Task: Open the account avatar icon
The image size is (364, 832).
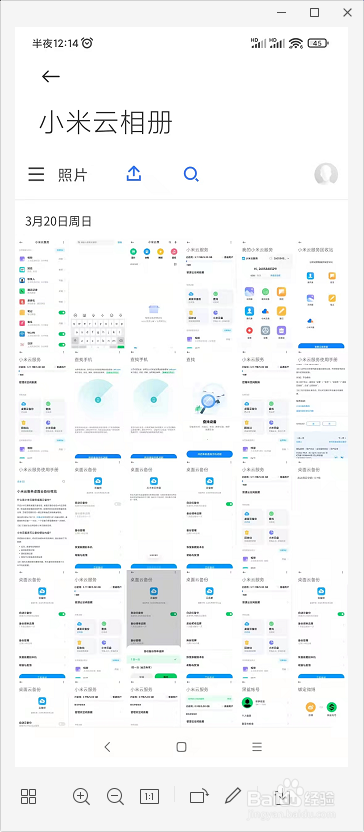Action: 326,174
